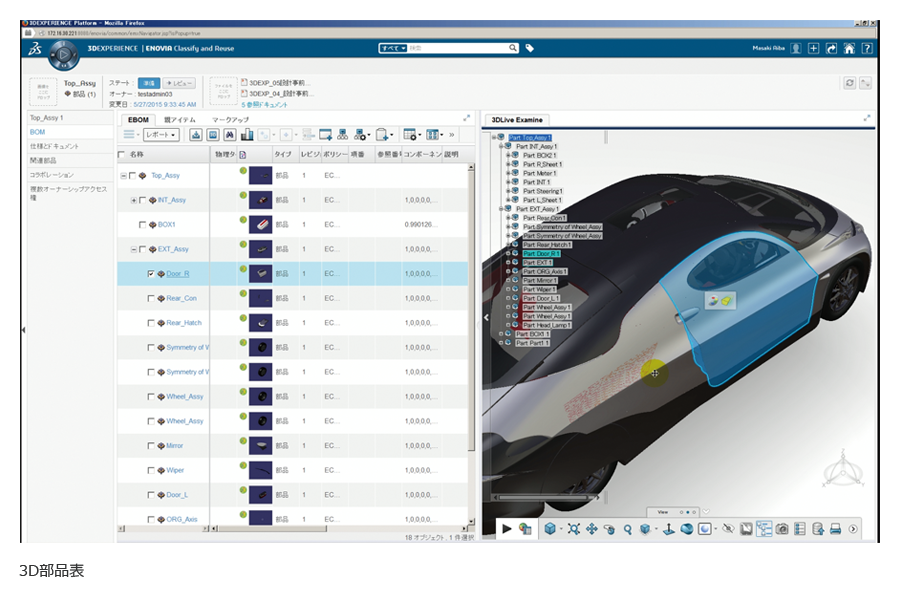Open the レポート dropdown in EBOM toolbar
Viewport: 900px width, 598px height.
(161, 135)
